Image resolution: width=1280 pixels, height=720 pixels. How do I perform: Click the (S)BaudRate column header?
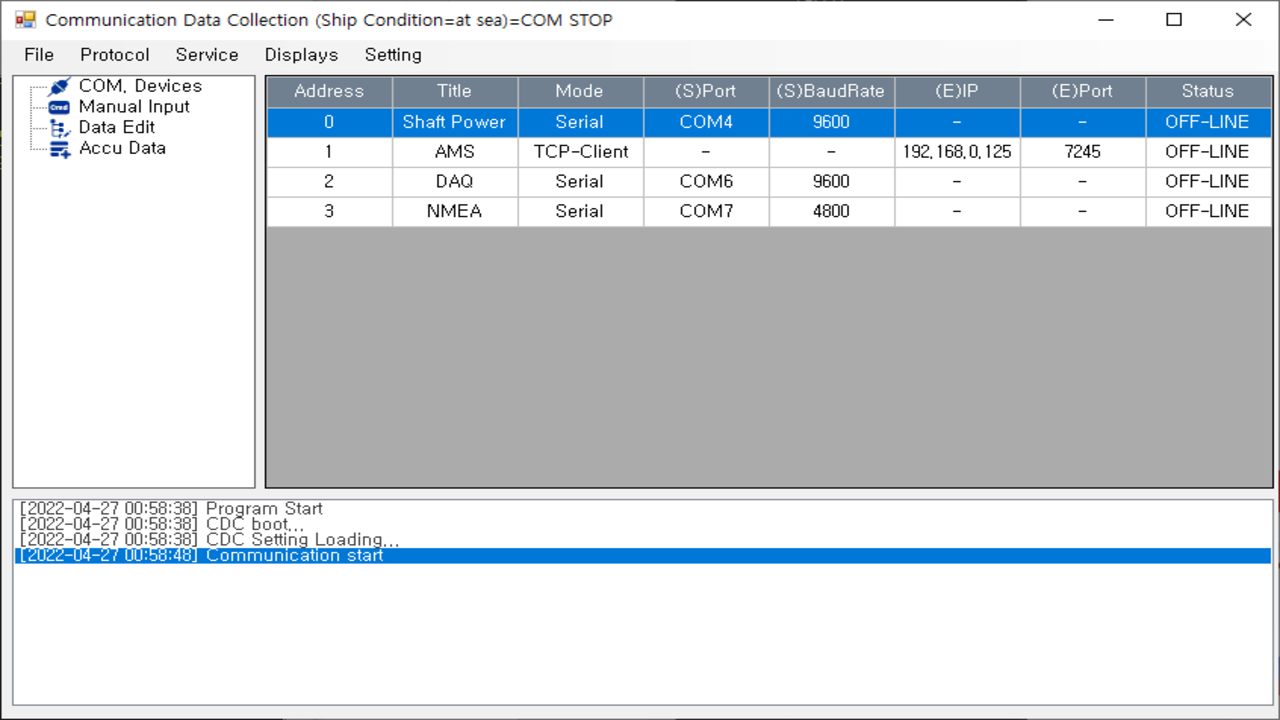point(832,91)
